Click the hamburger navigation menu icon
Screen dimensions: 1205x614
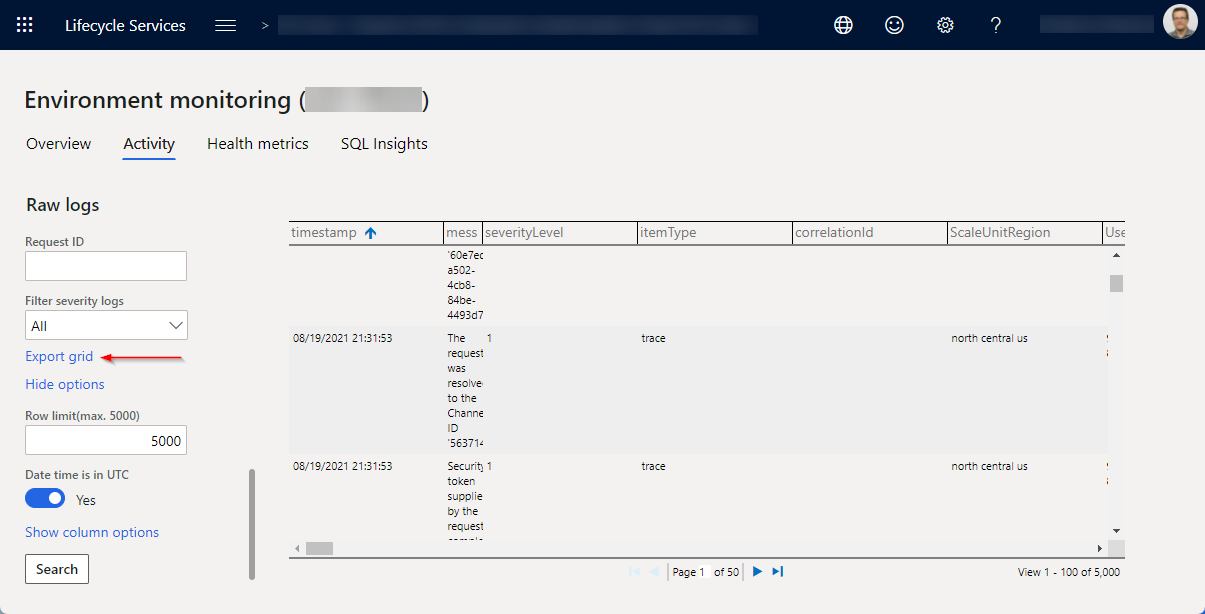[x=226, y=25]
